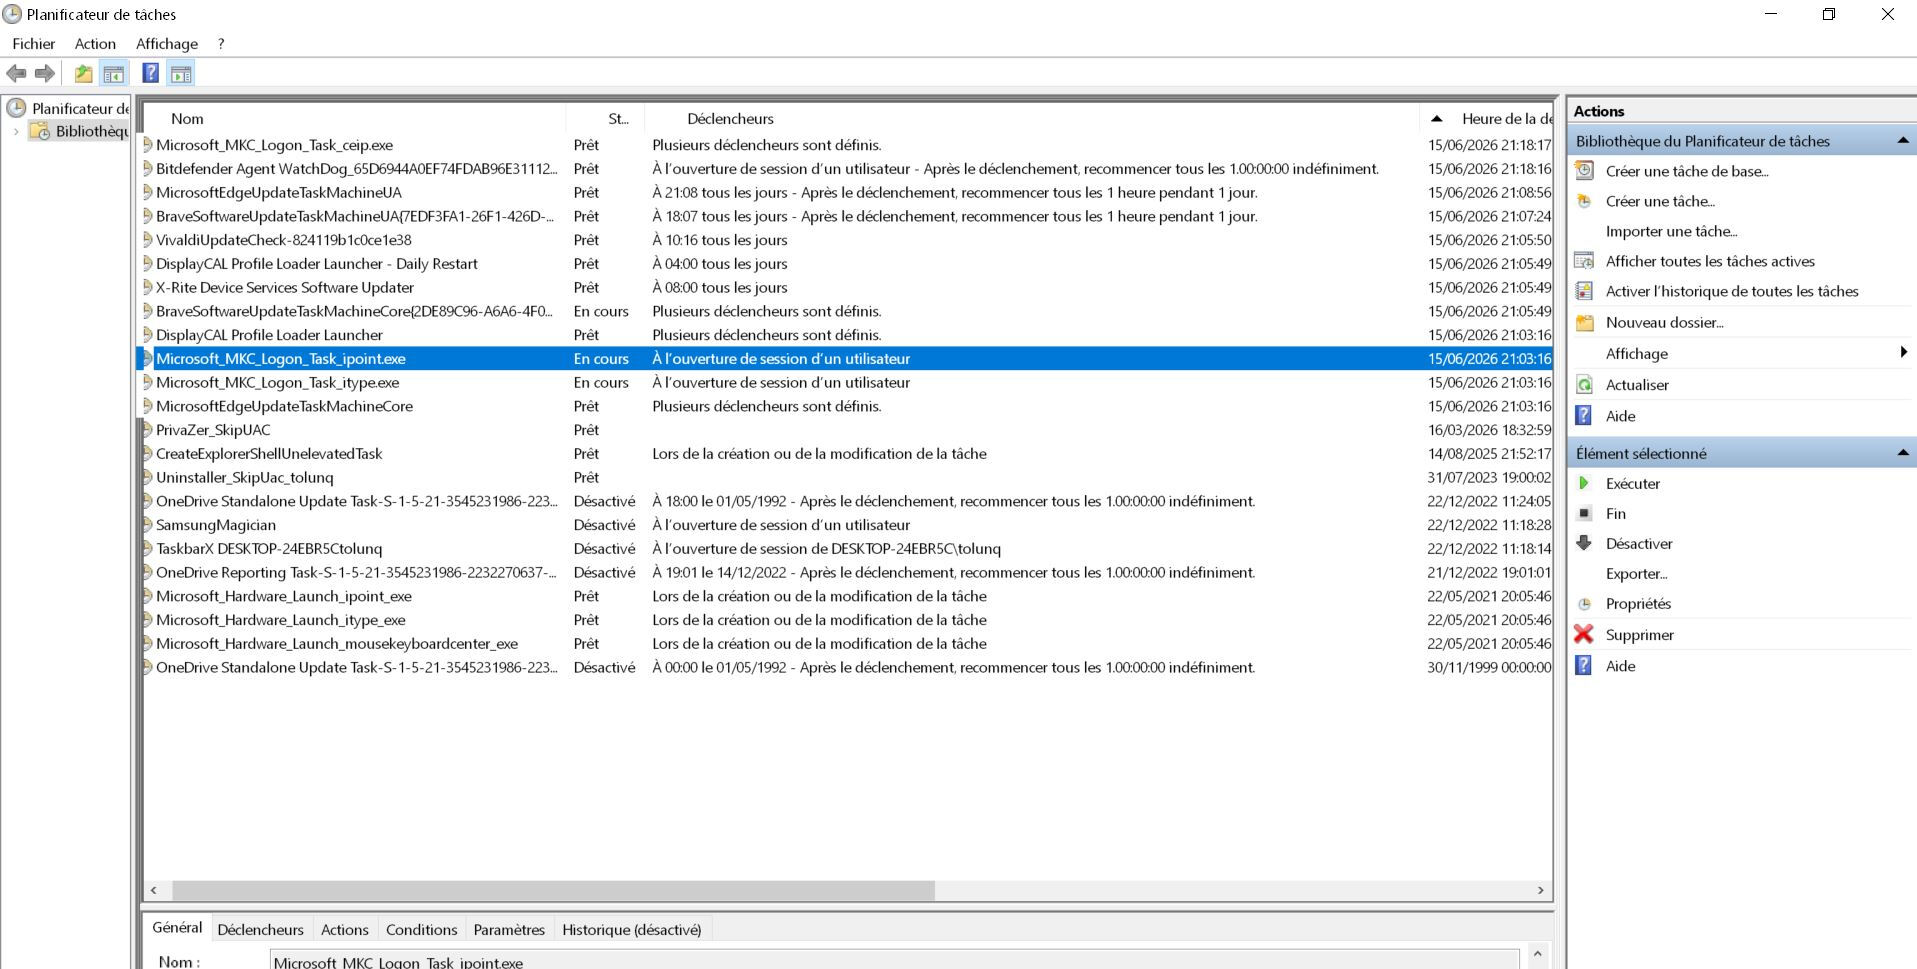
Task: Select the X-Rite Device Services Software Updater task
Action: [847, 287]
